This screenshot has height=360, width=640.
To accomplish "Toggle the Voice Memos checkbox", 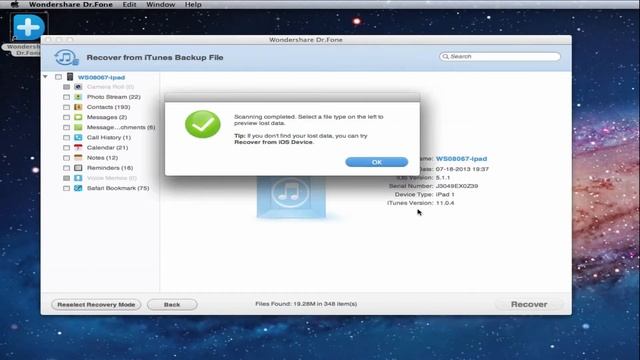I will (67, 178).
